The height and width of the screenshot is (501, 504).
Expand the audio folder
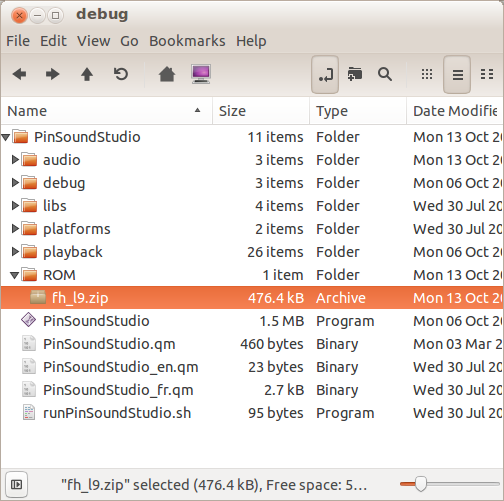(14, 160)
